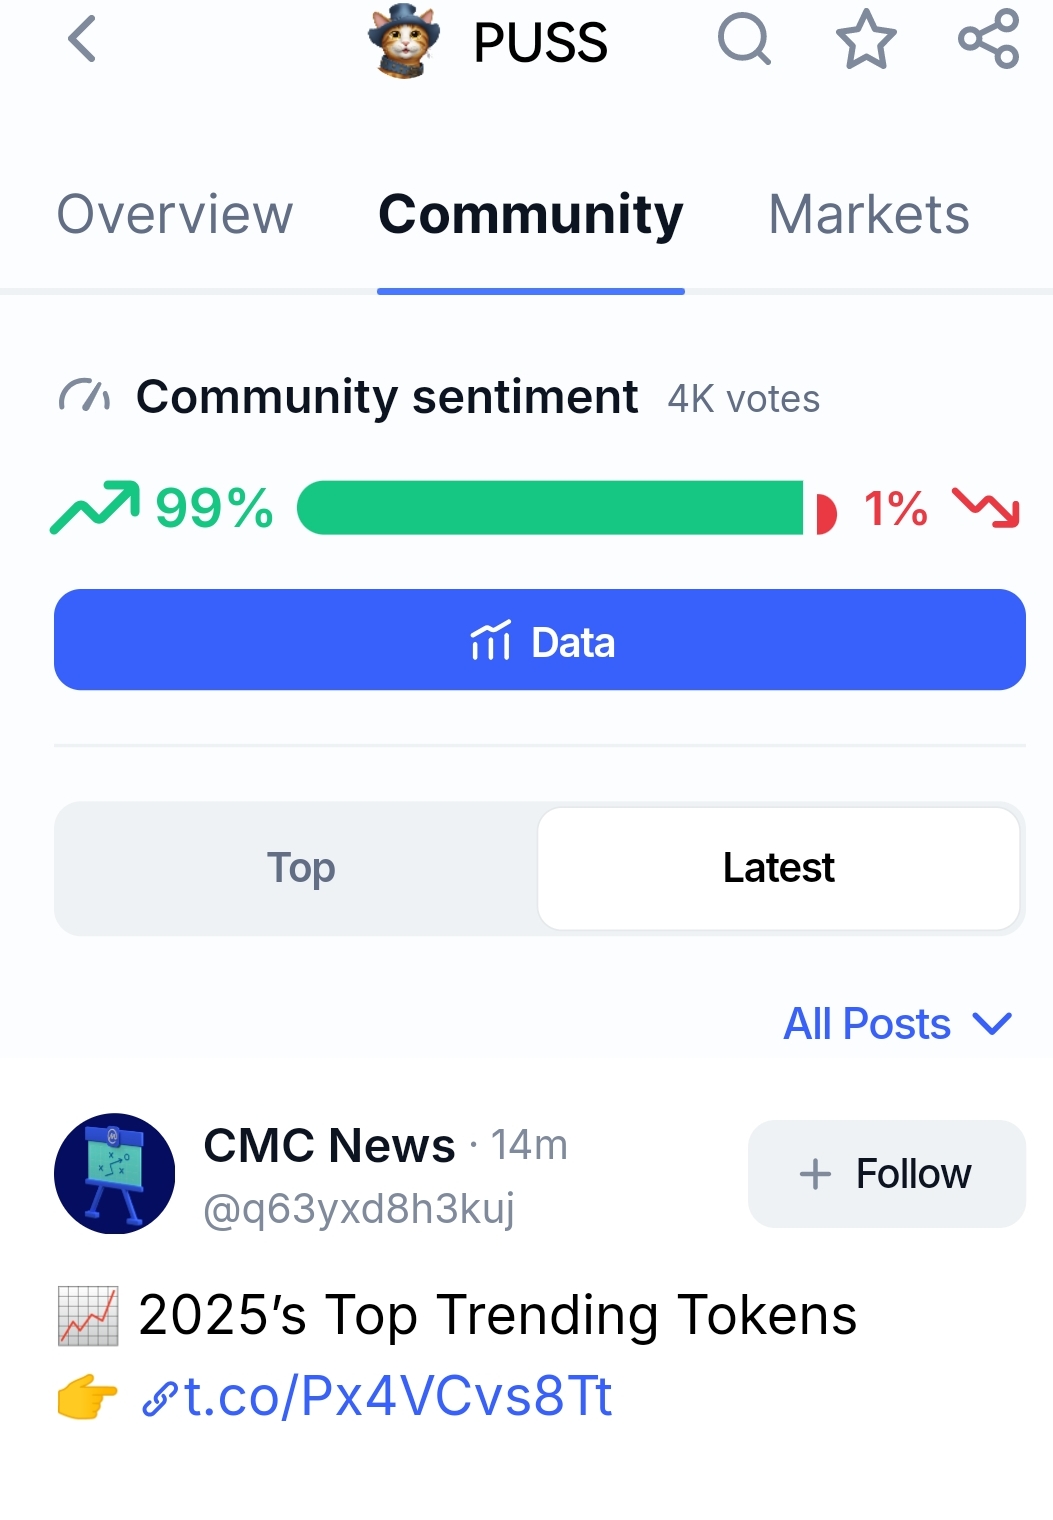Expand the All Posts filter dropdown
Viewport: 1053px width, 1520px height.
(x=898, y=1024)
